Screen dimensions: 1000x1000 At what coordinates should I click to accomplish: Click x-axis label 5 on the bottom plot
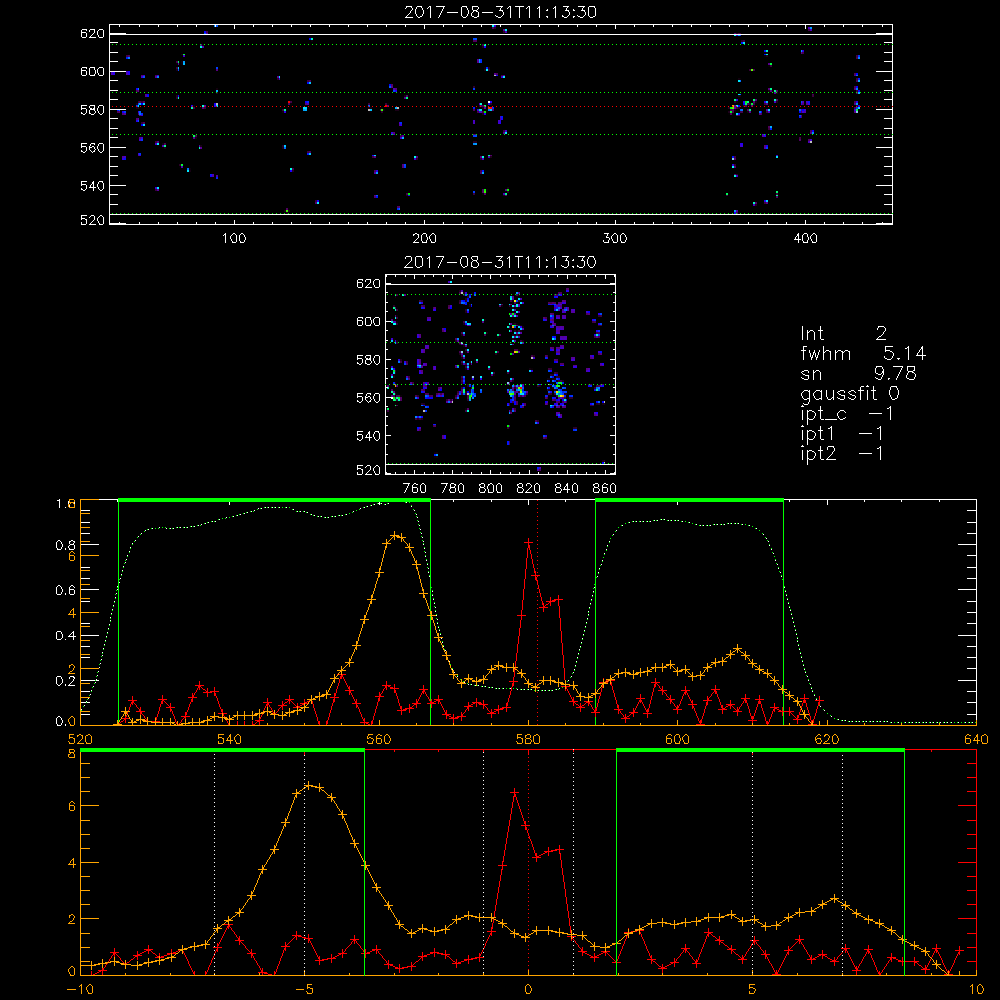pyautogui.click(x=752, y=989)
